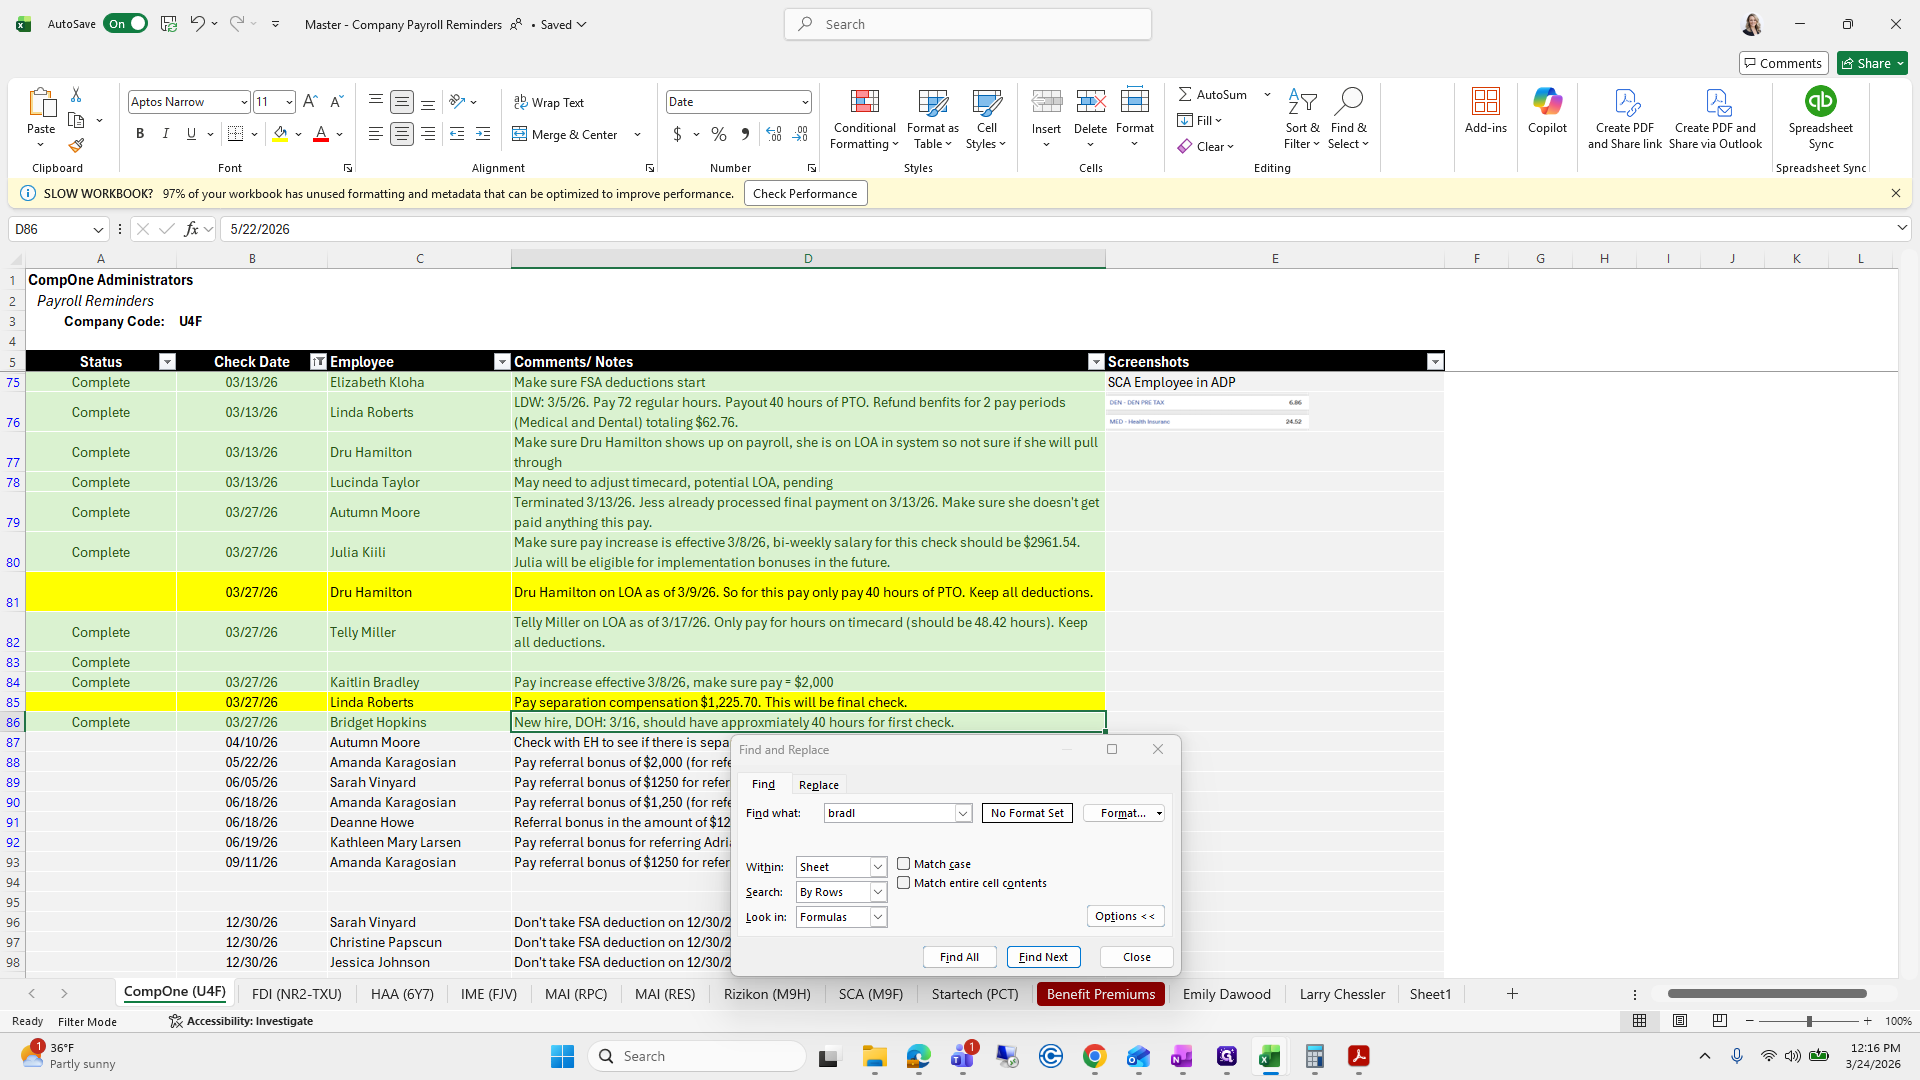1920x1080 pixels.
Task: Open the Within dropdown showing Sheet
Action: coord(876,866)
